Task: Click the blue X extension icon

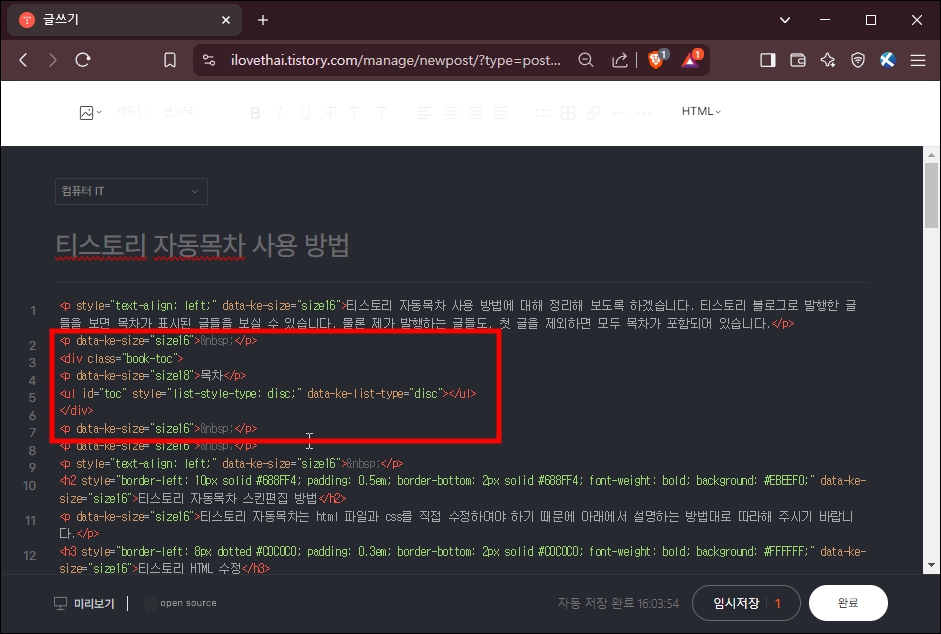Action: pyautogui.click(x=888, y=60)
